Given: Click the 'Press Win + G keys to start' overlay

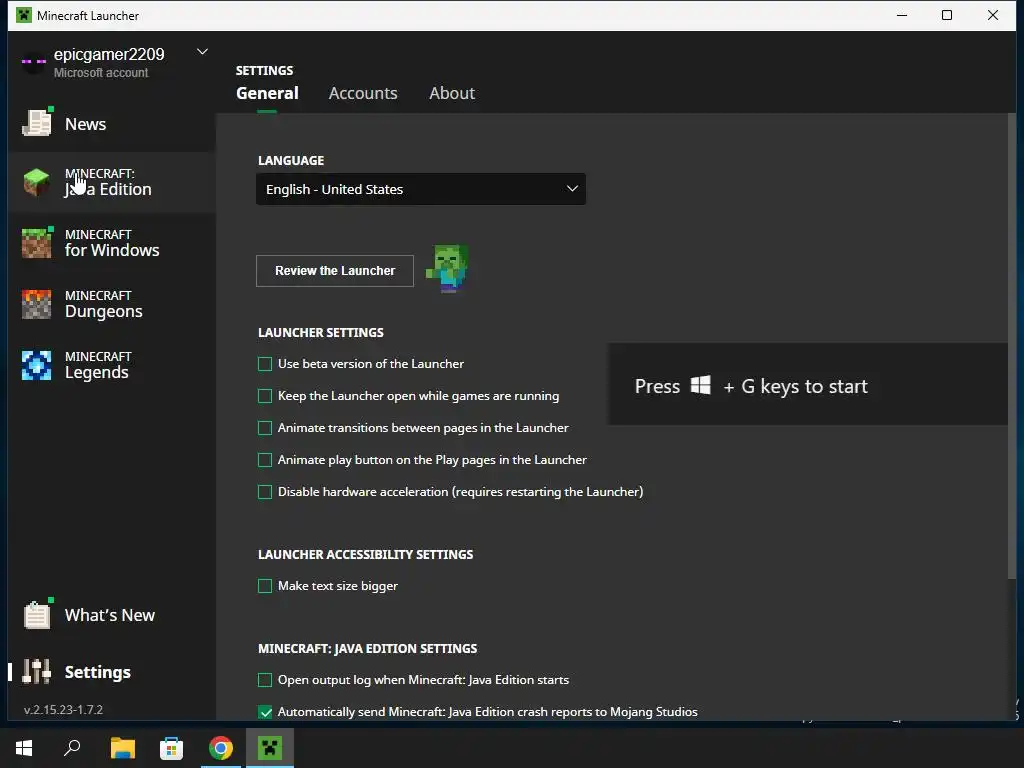Looking at the screenshot, I should coord(808,385).
